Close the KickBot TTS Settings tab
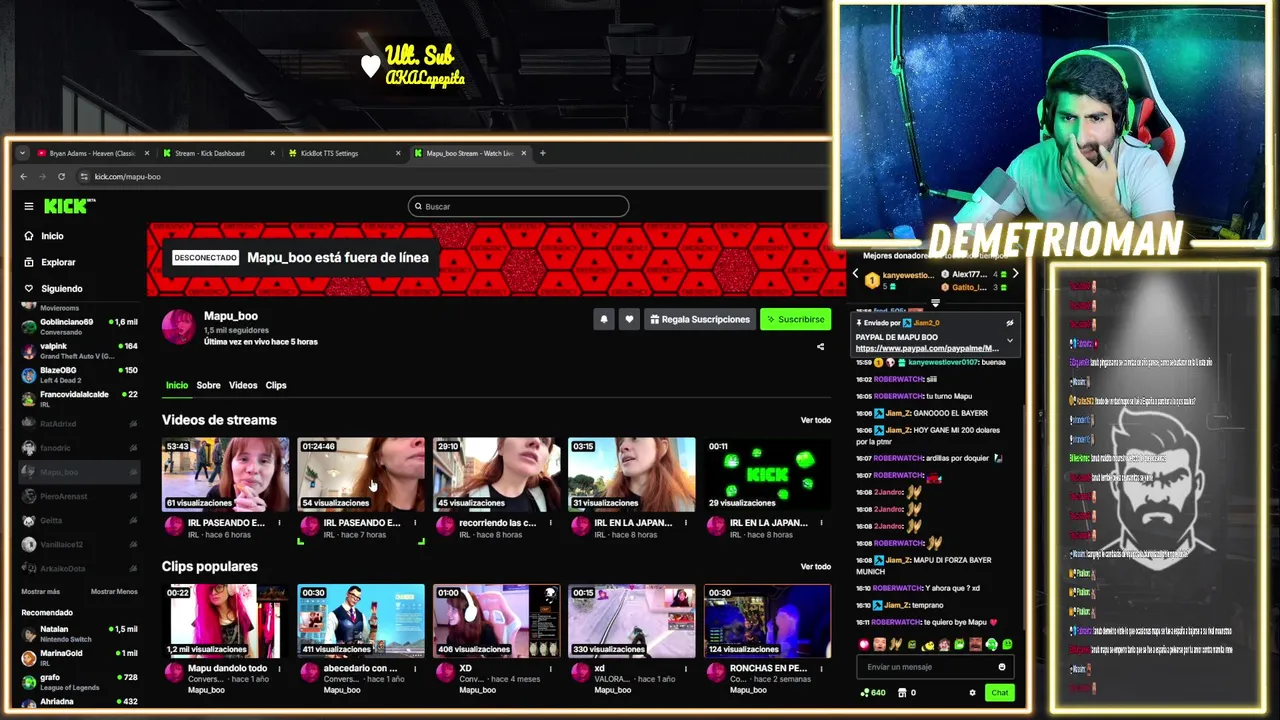 [x=398, y=153]
